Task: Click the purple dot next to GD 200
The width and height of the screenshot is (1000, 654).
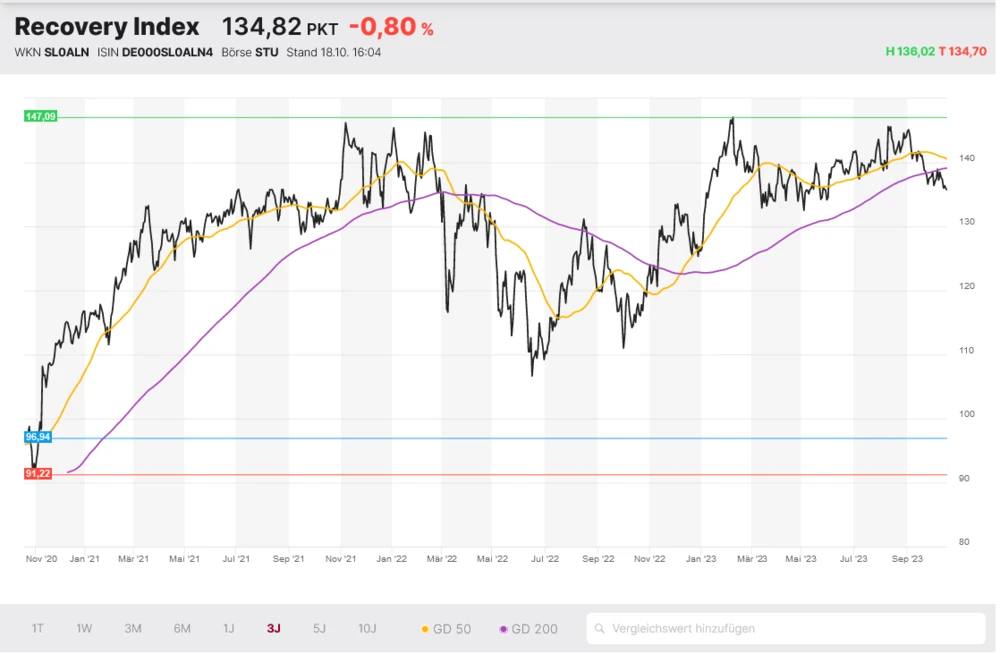Action: pyautogui.click(x=503, y=629)
